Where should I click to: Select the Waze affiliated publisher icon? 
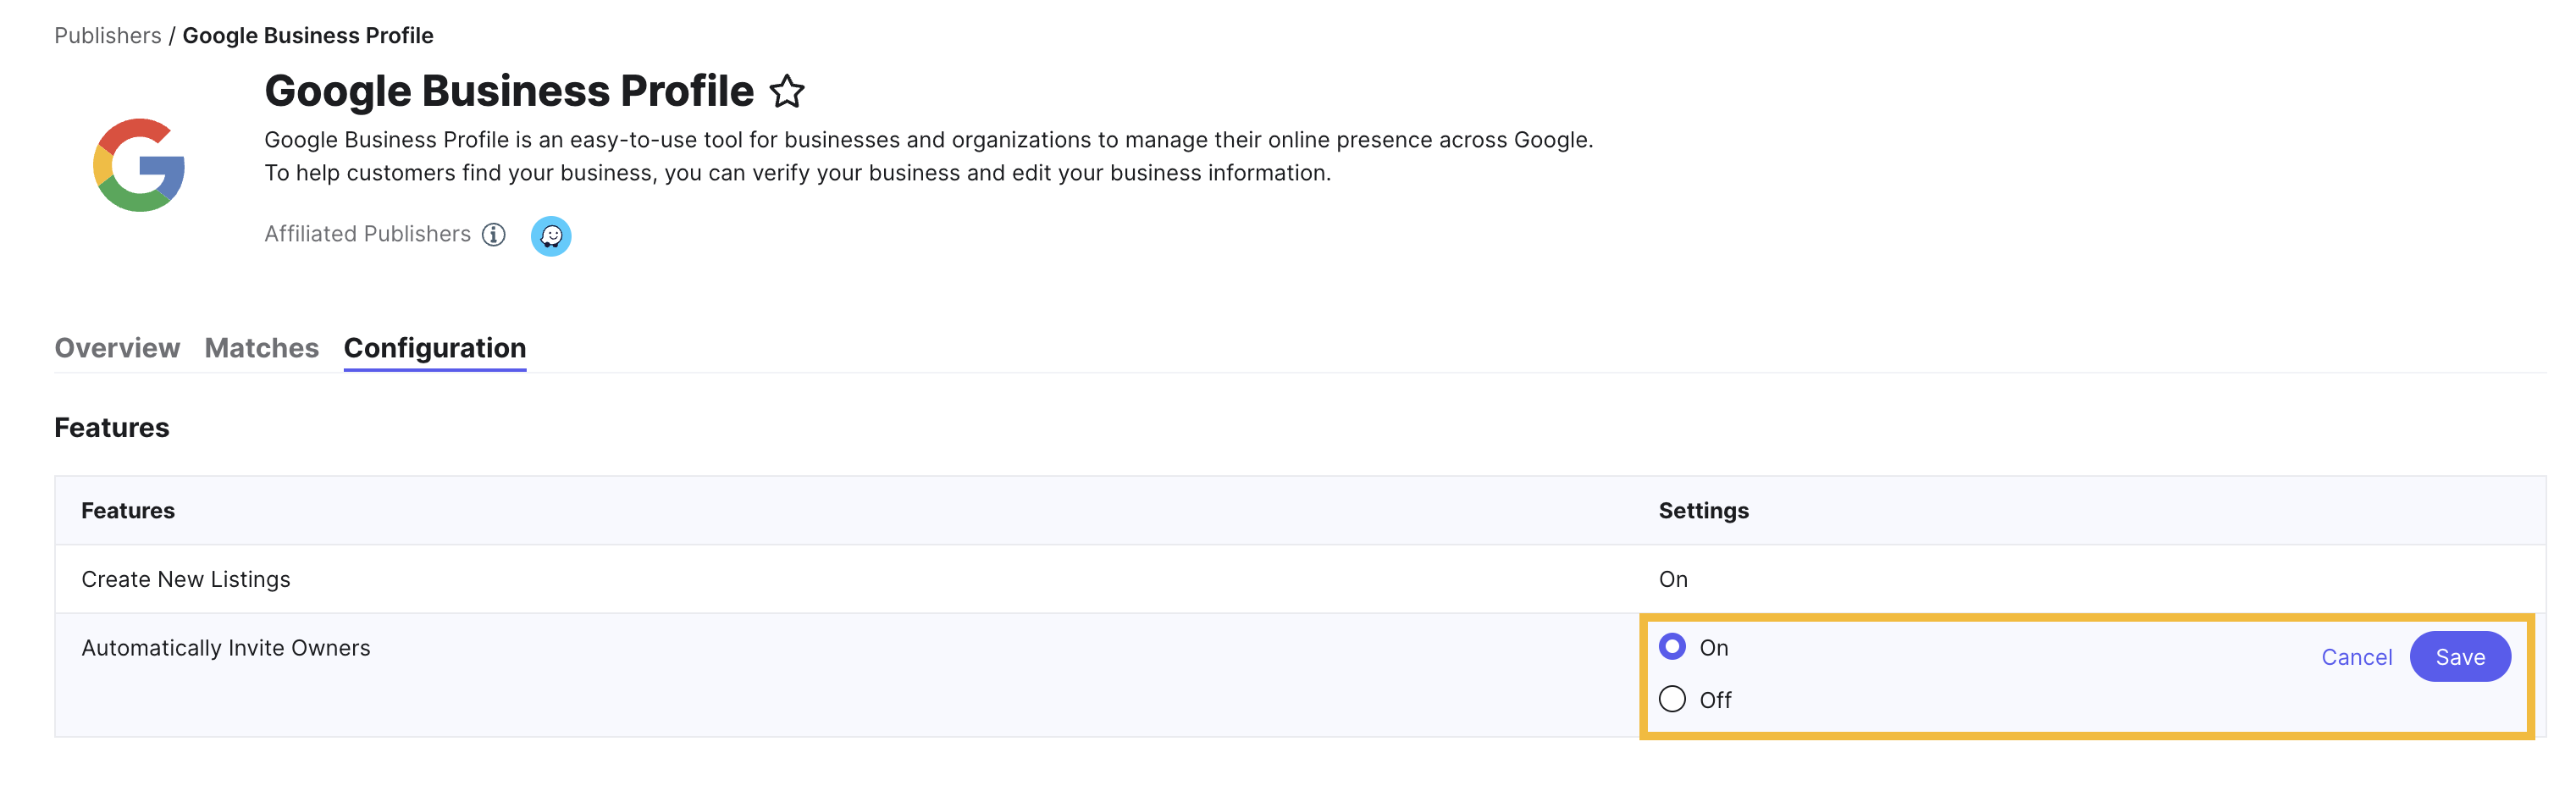point(551,236)
